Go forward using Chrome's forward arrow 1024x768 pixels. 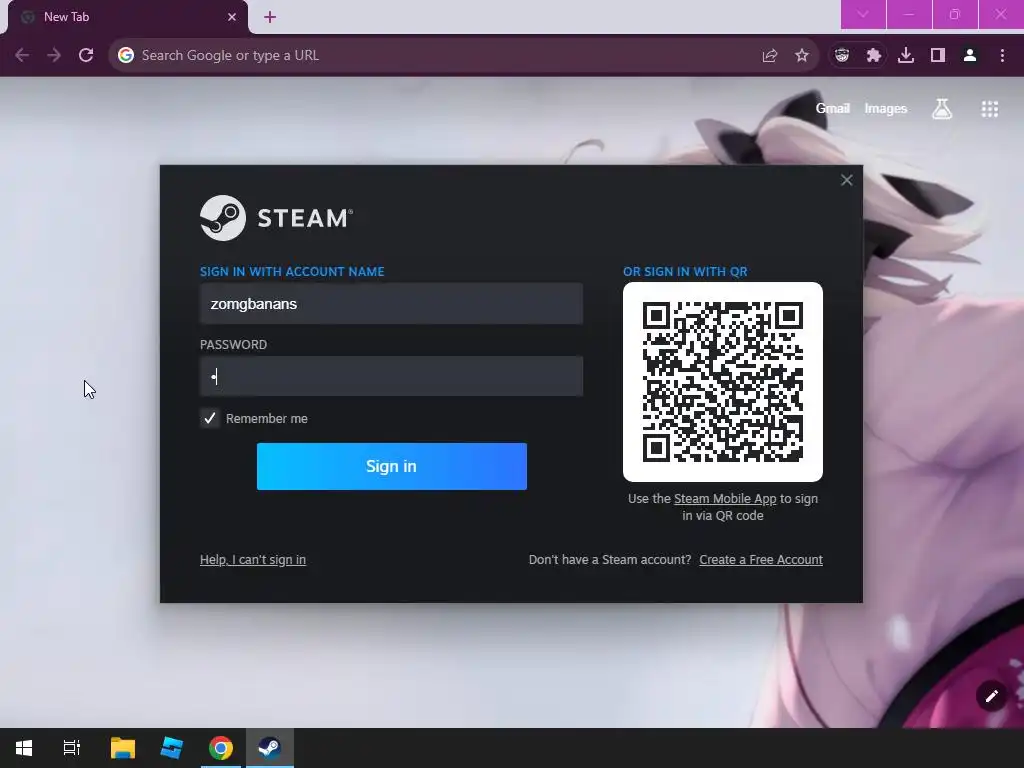(54, 56)
